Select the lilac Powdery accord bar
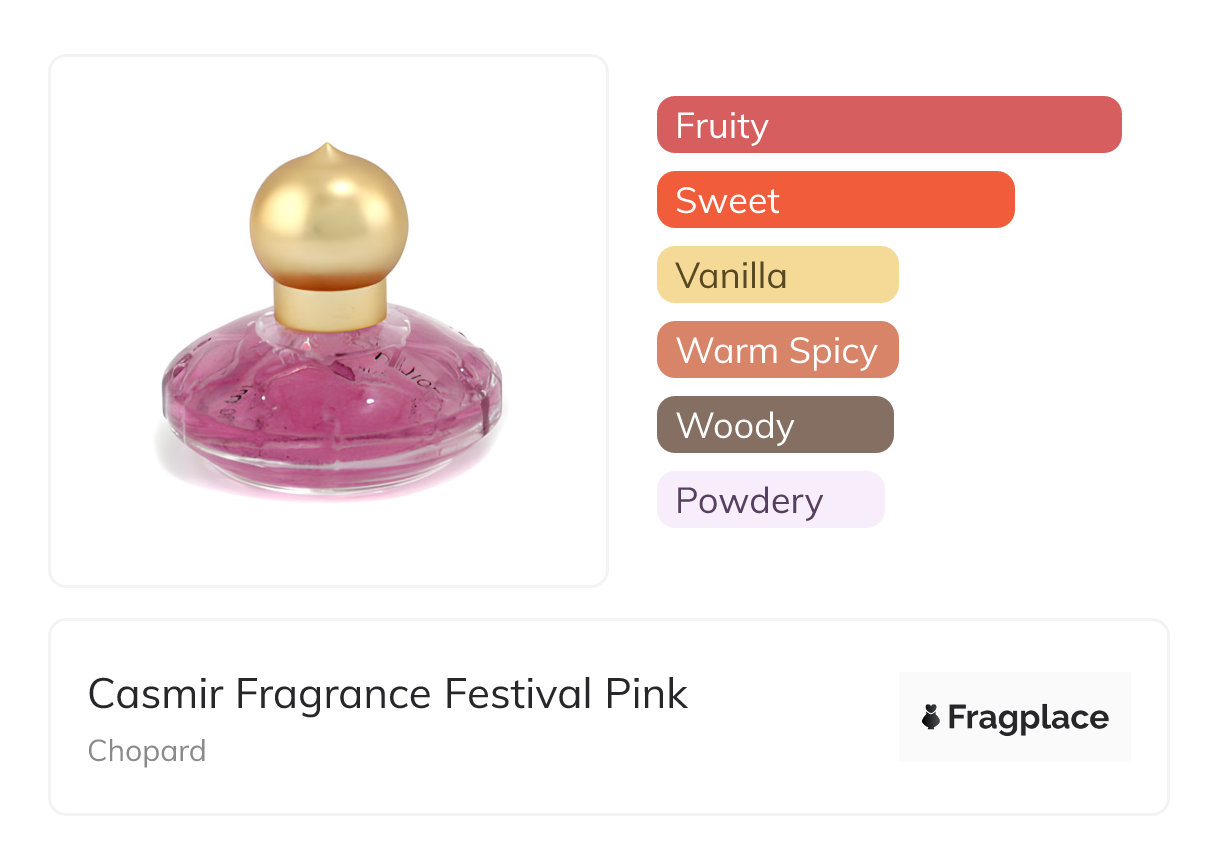Image resolution: width=1218 pixels, height=864 pixels. click(770, 500)
